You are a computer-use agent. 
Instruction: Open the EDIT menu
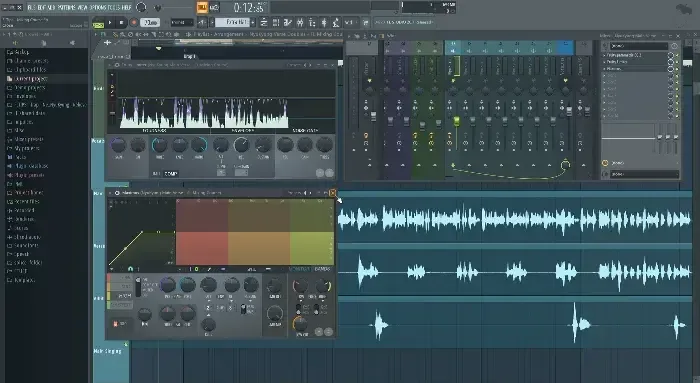pos(42,8)
